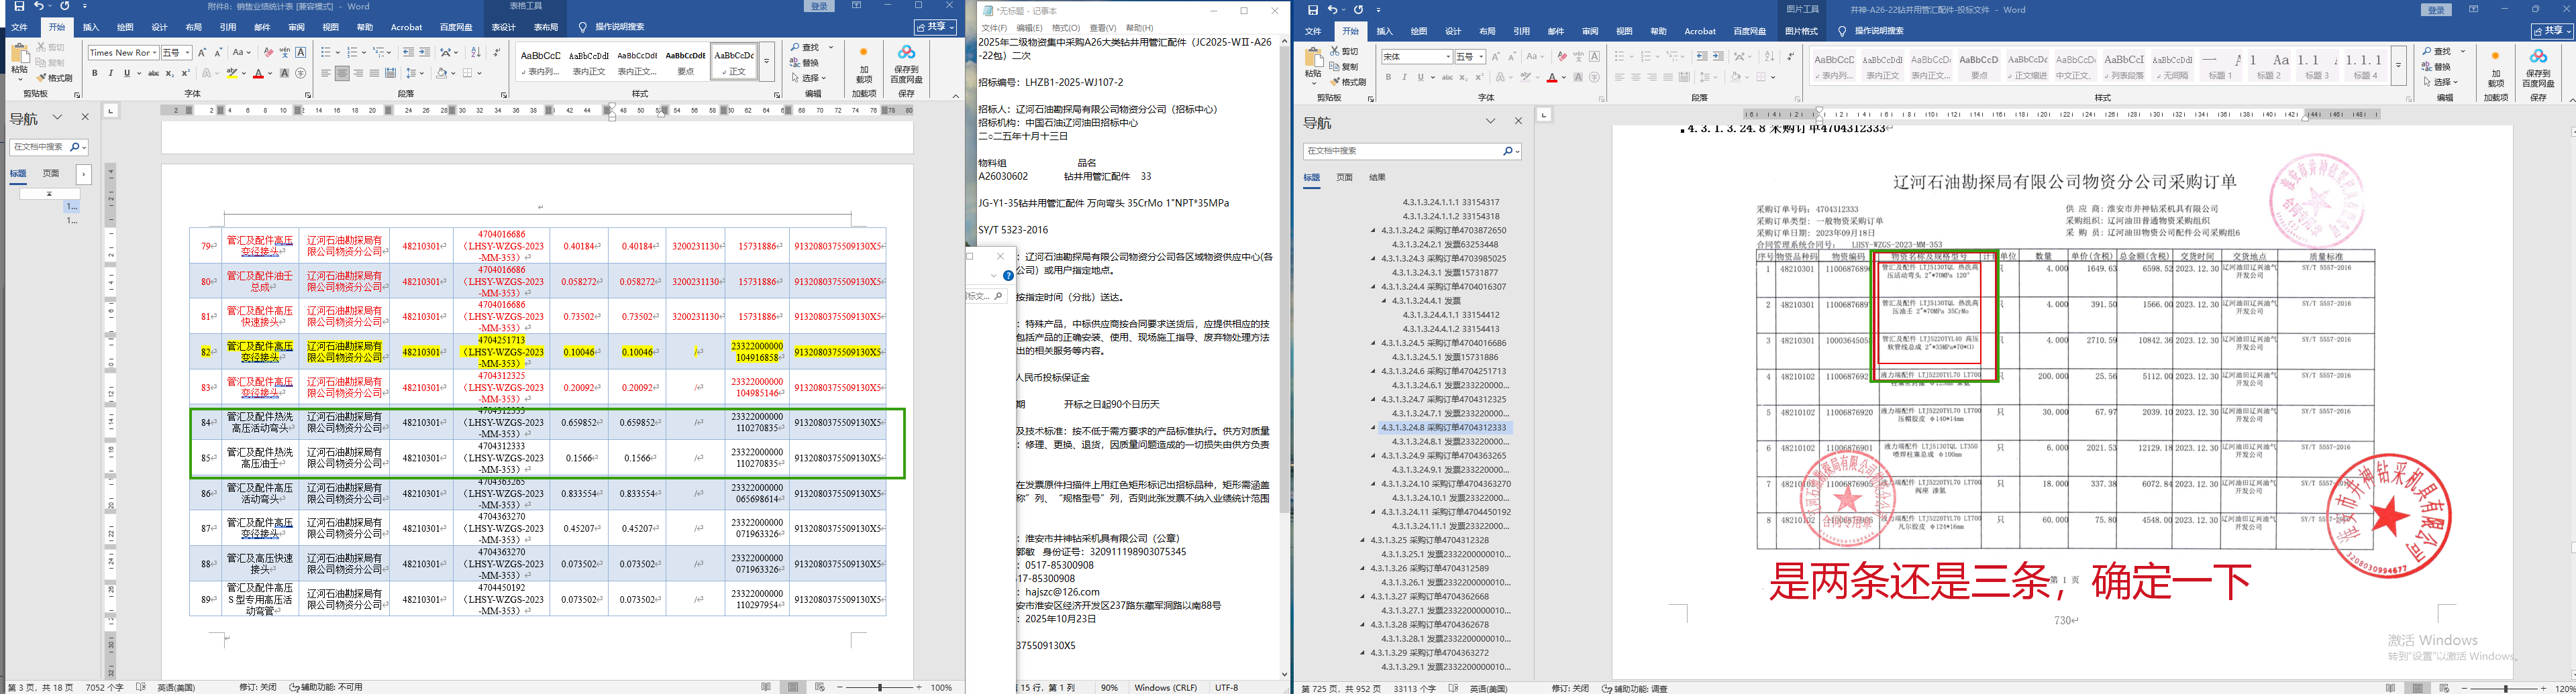Close navigation pane in 销售业绩统计表 window
2576x694 pixels.
point(85,117)
